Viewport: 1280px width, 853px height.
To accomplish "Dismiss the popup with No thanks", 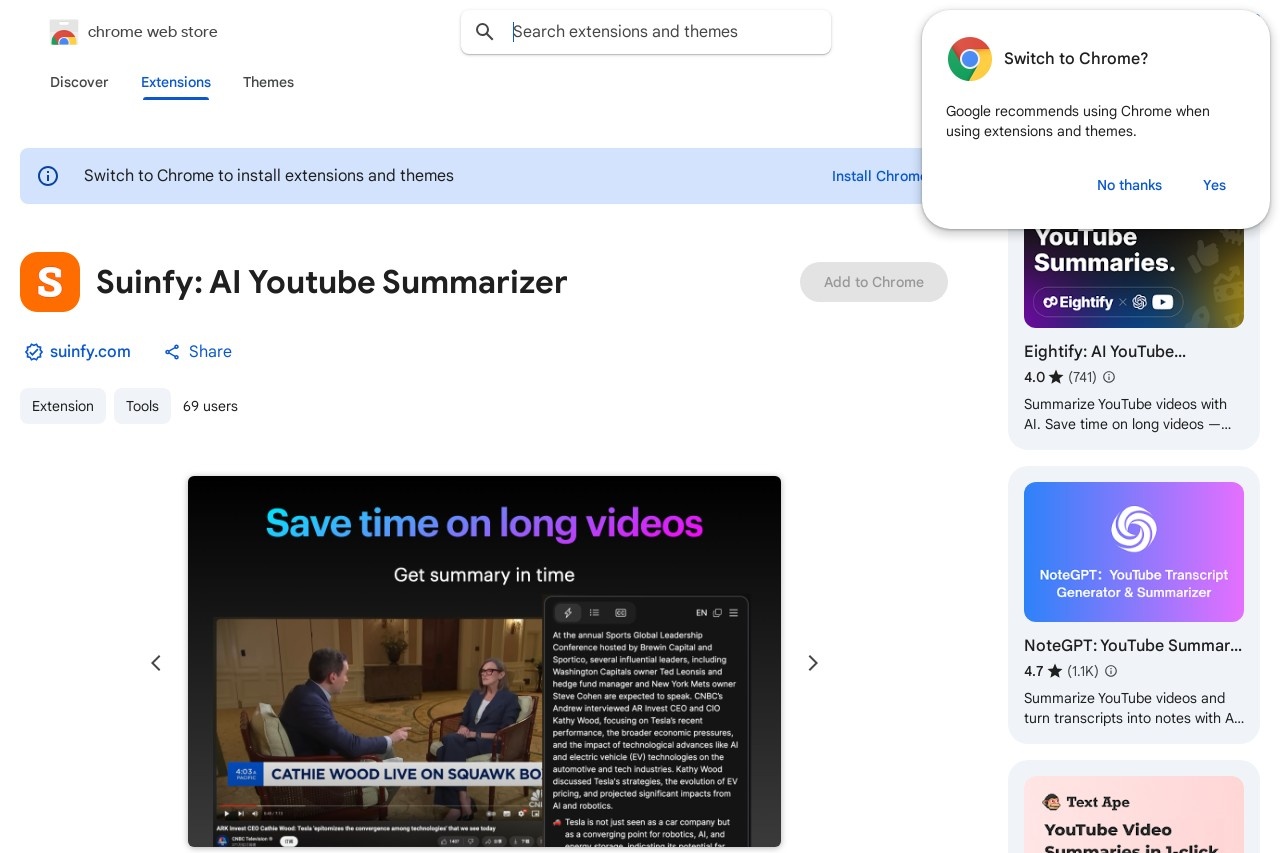I will tap(1129, 185).
